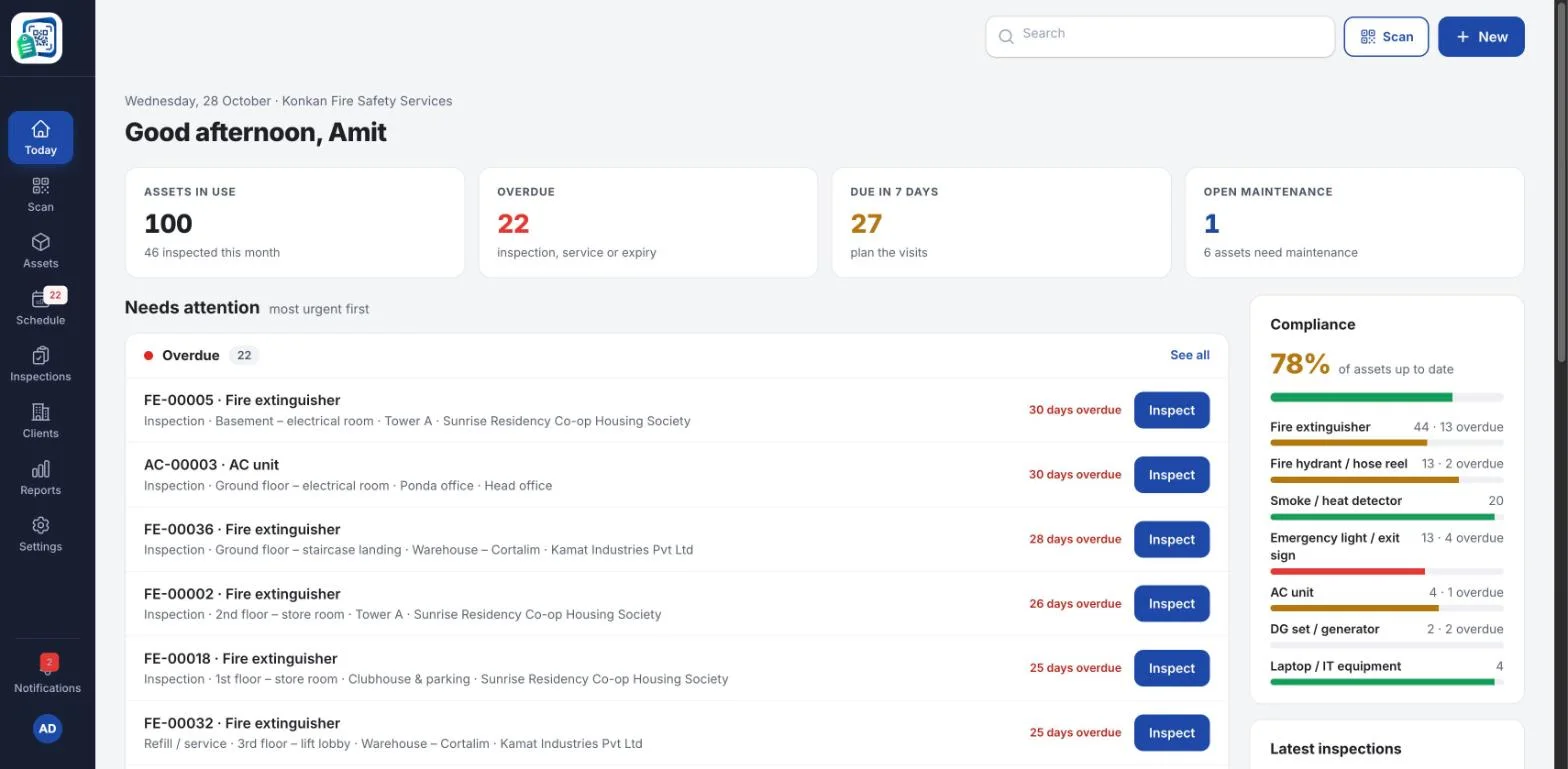Go to the Assets section
The width and height of the screenshot is (1568, 769).
[x=41, y=251]
